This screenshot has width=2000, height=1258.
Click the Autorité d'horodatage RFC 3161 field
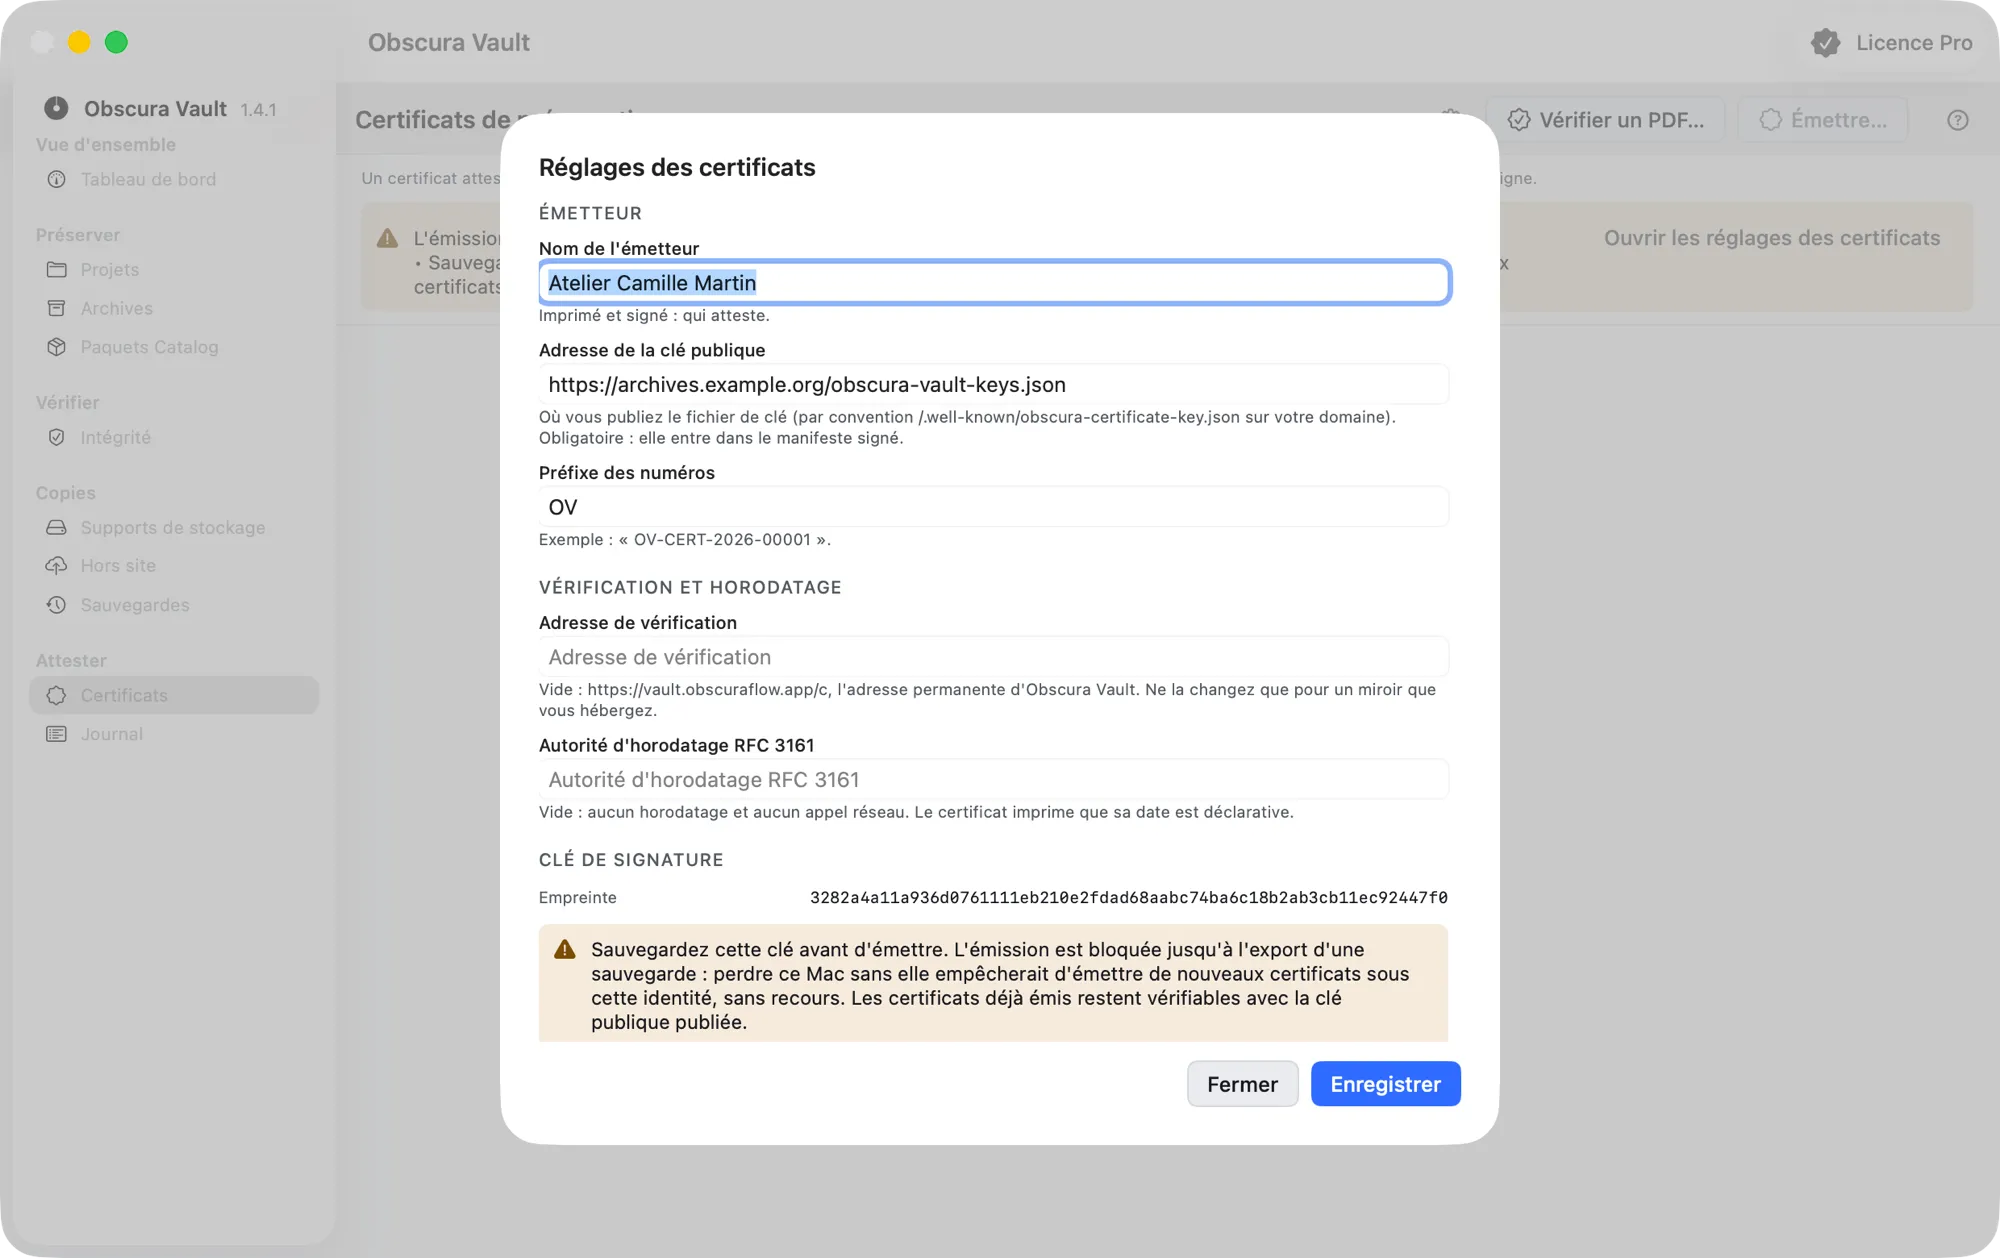click(994, 780)
